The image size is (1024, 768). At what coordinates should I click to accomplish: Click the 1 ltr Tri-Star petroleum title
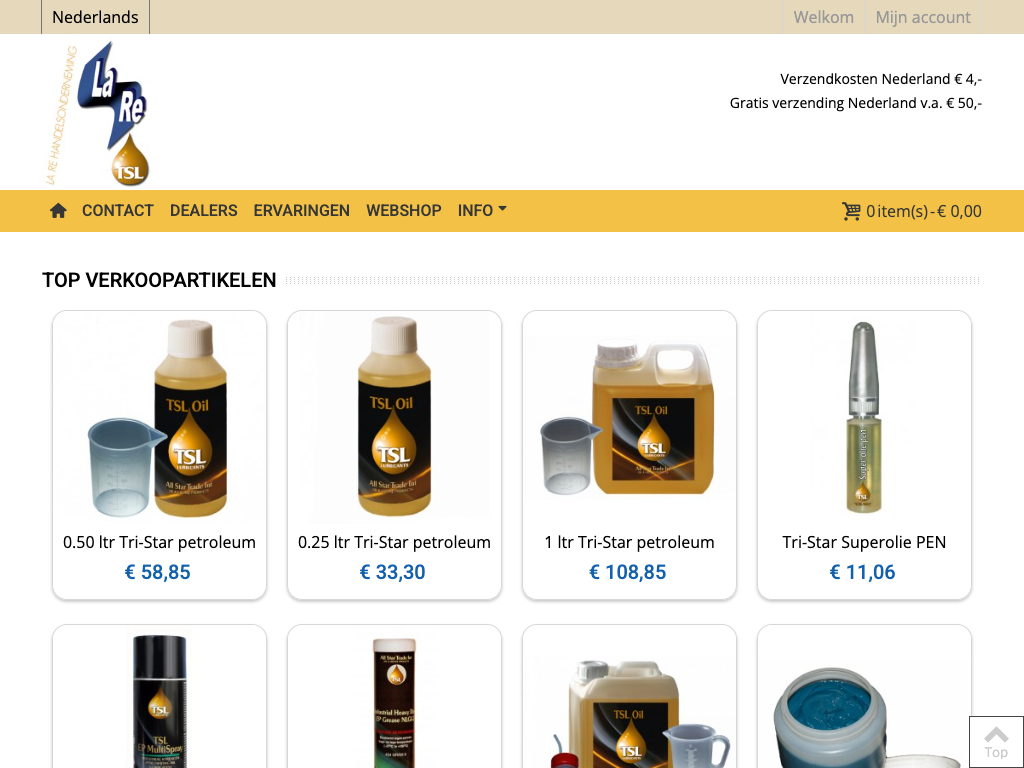[x=630, y=542]
